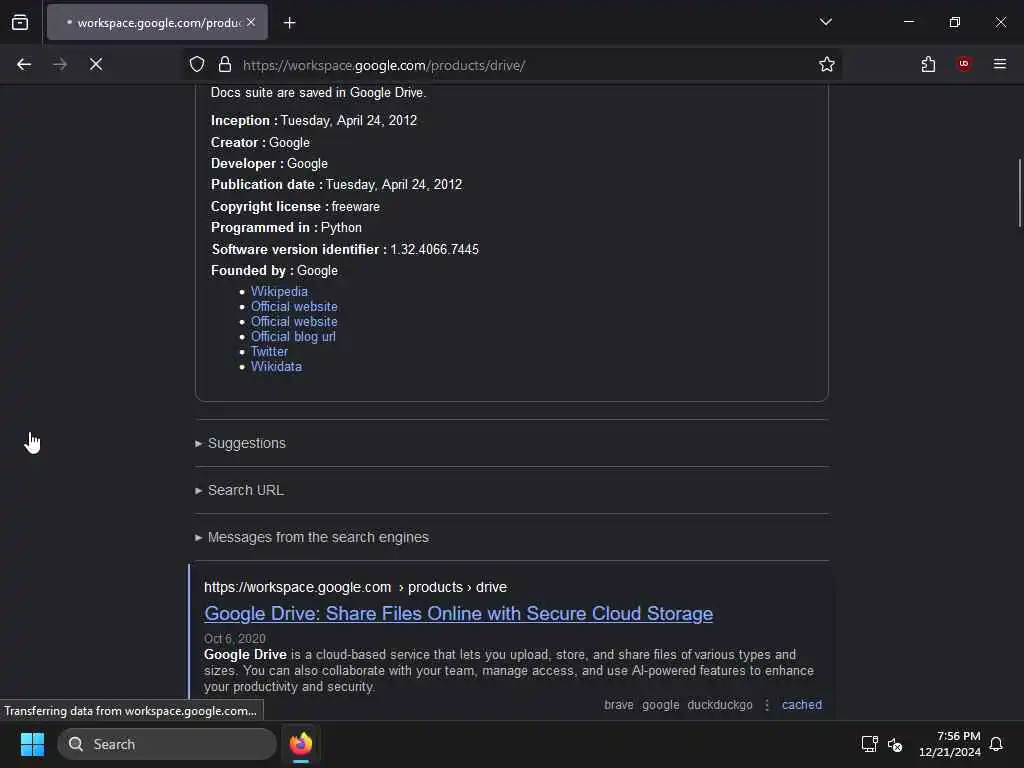Open the Extensions puzzle icon
Image resolution: width=1024 pixels, height=768 pixels.
coord(928,64)
